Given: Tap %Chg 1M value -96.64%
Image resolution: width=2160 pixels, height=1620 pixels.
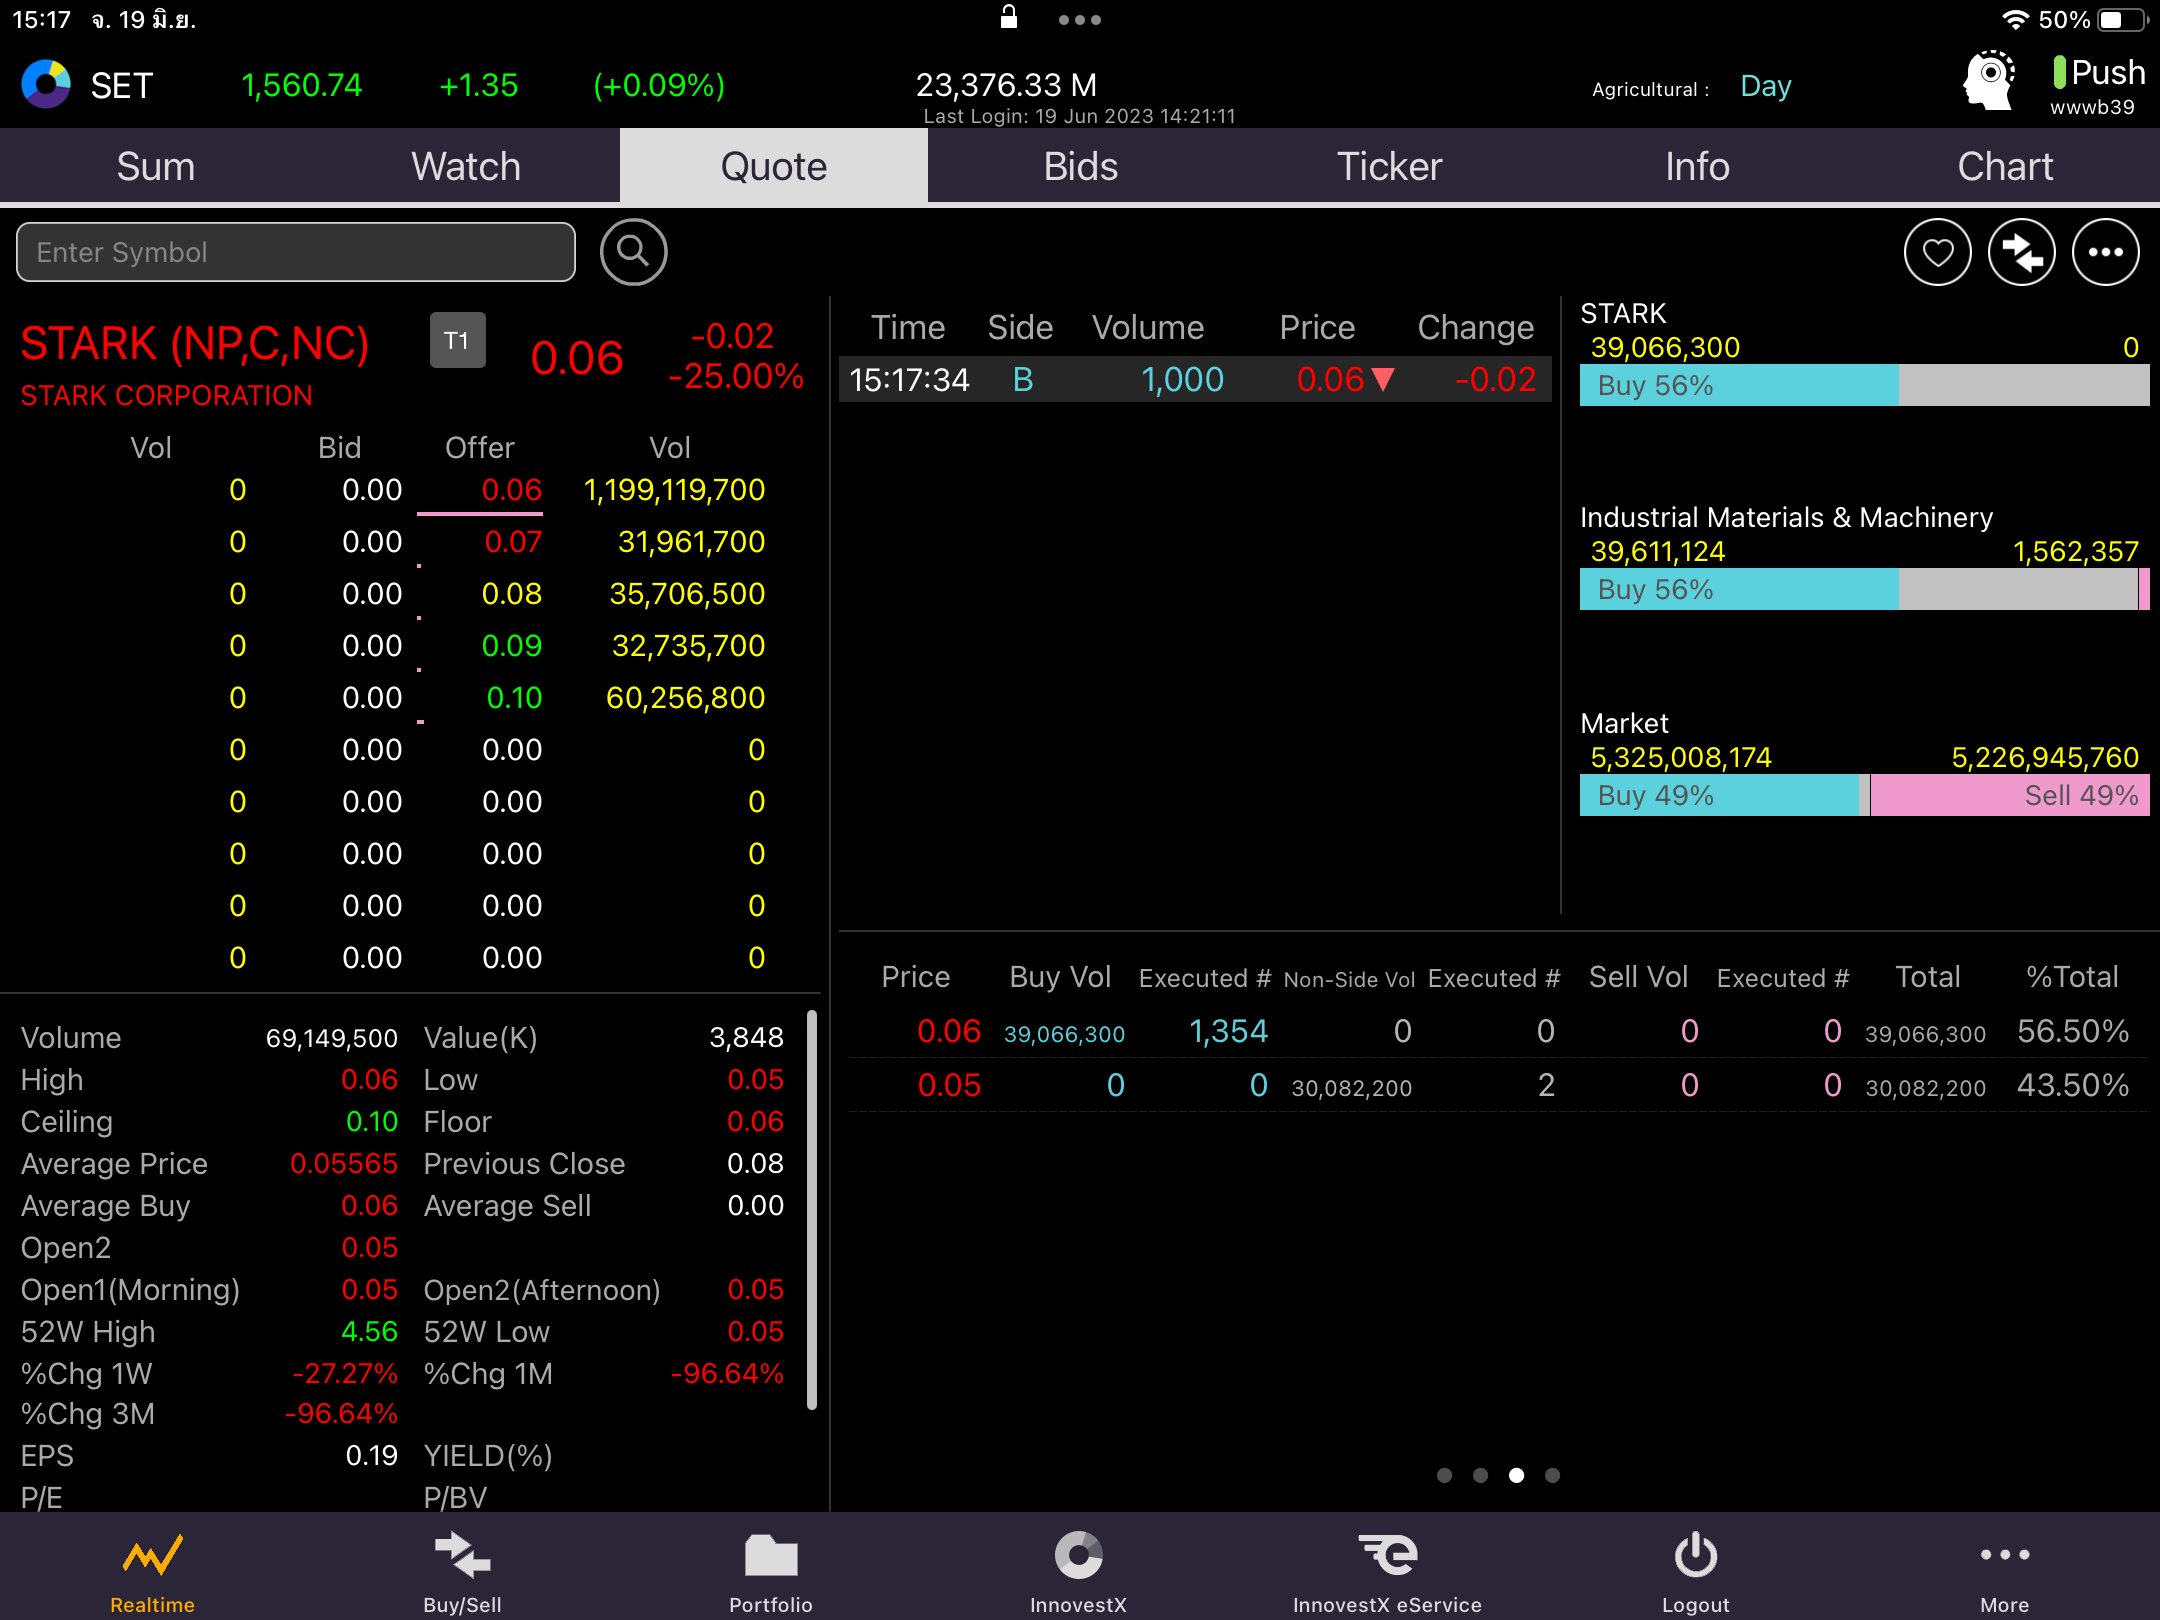Looking at the screenshot, I should pos(727,1373).
